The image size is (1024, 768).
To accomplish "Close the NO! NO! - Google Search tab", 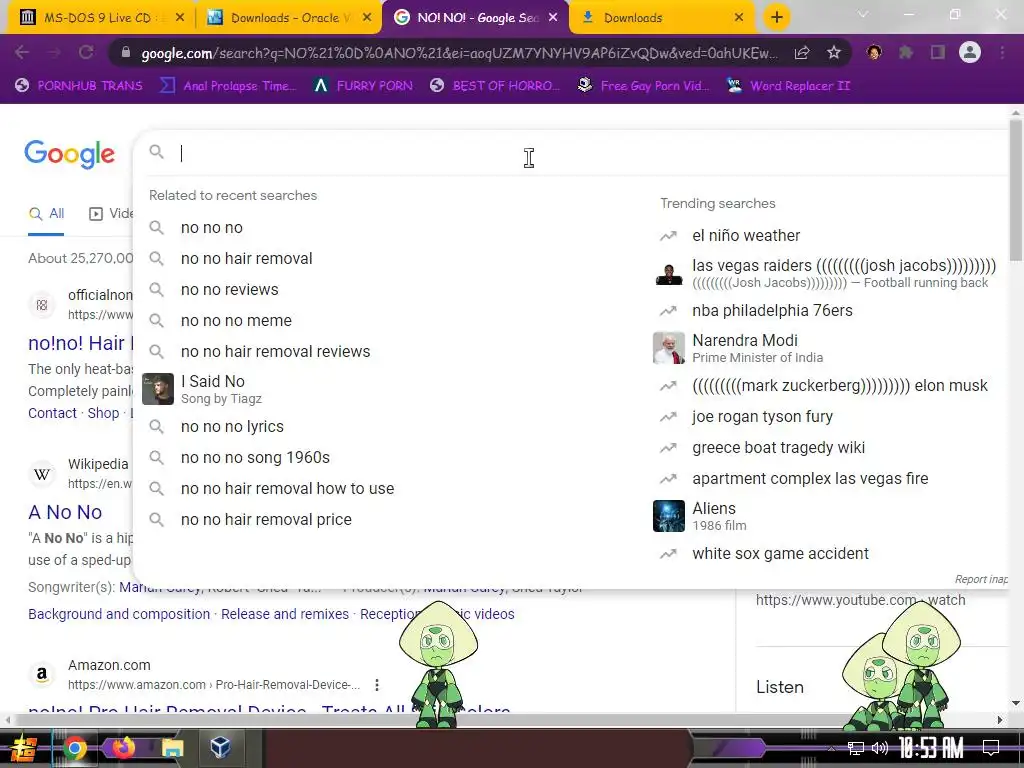I will 553,18.
